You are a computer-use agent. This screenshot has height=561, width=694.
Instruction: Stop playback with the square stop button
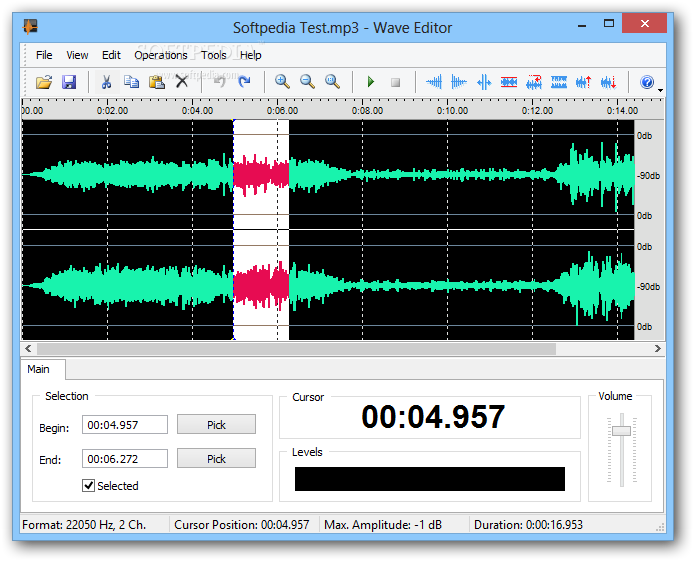396,82
